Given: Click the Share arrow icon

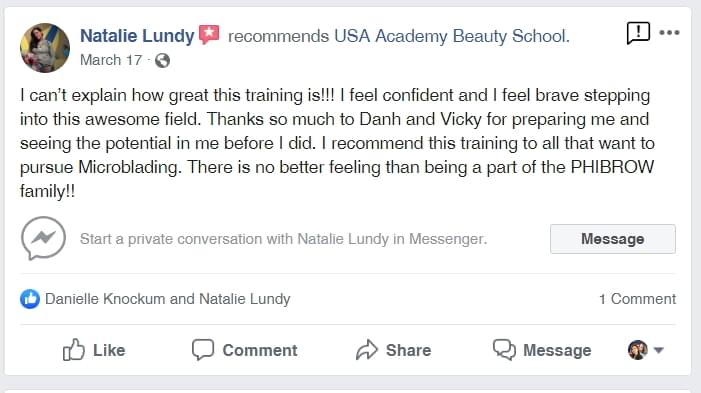Looking at the screenshot, I should tap(367, 350).
